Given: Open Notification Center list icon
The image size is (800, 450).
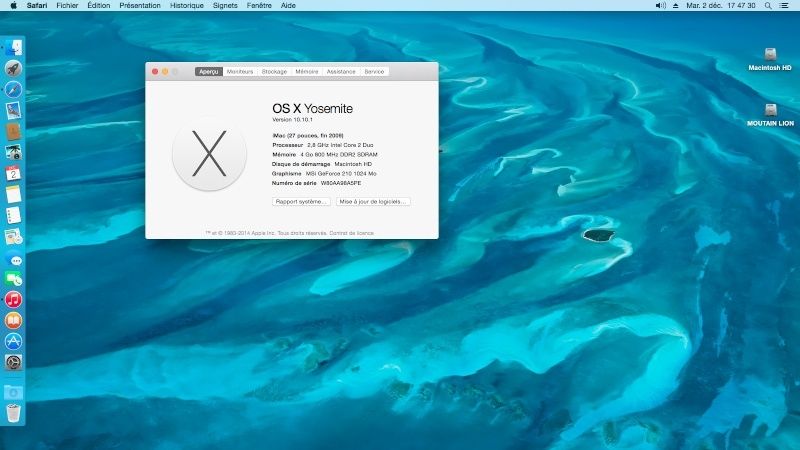Looking at the screenshot, I should click(784, 5).
